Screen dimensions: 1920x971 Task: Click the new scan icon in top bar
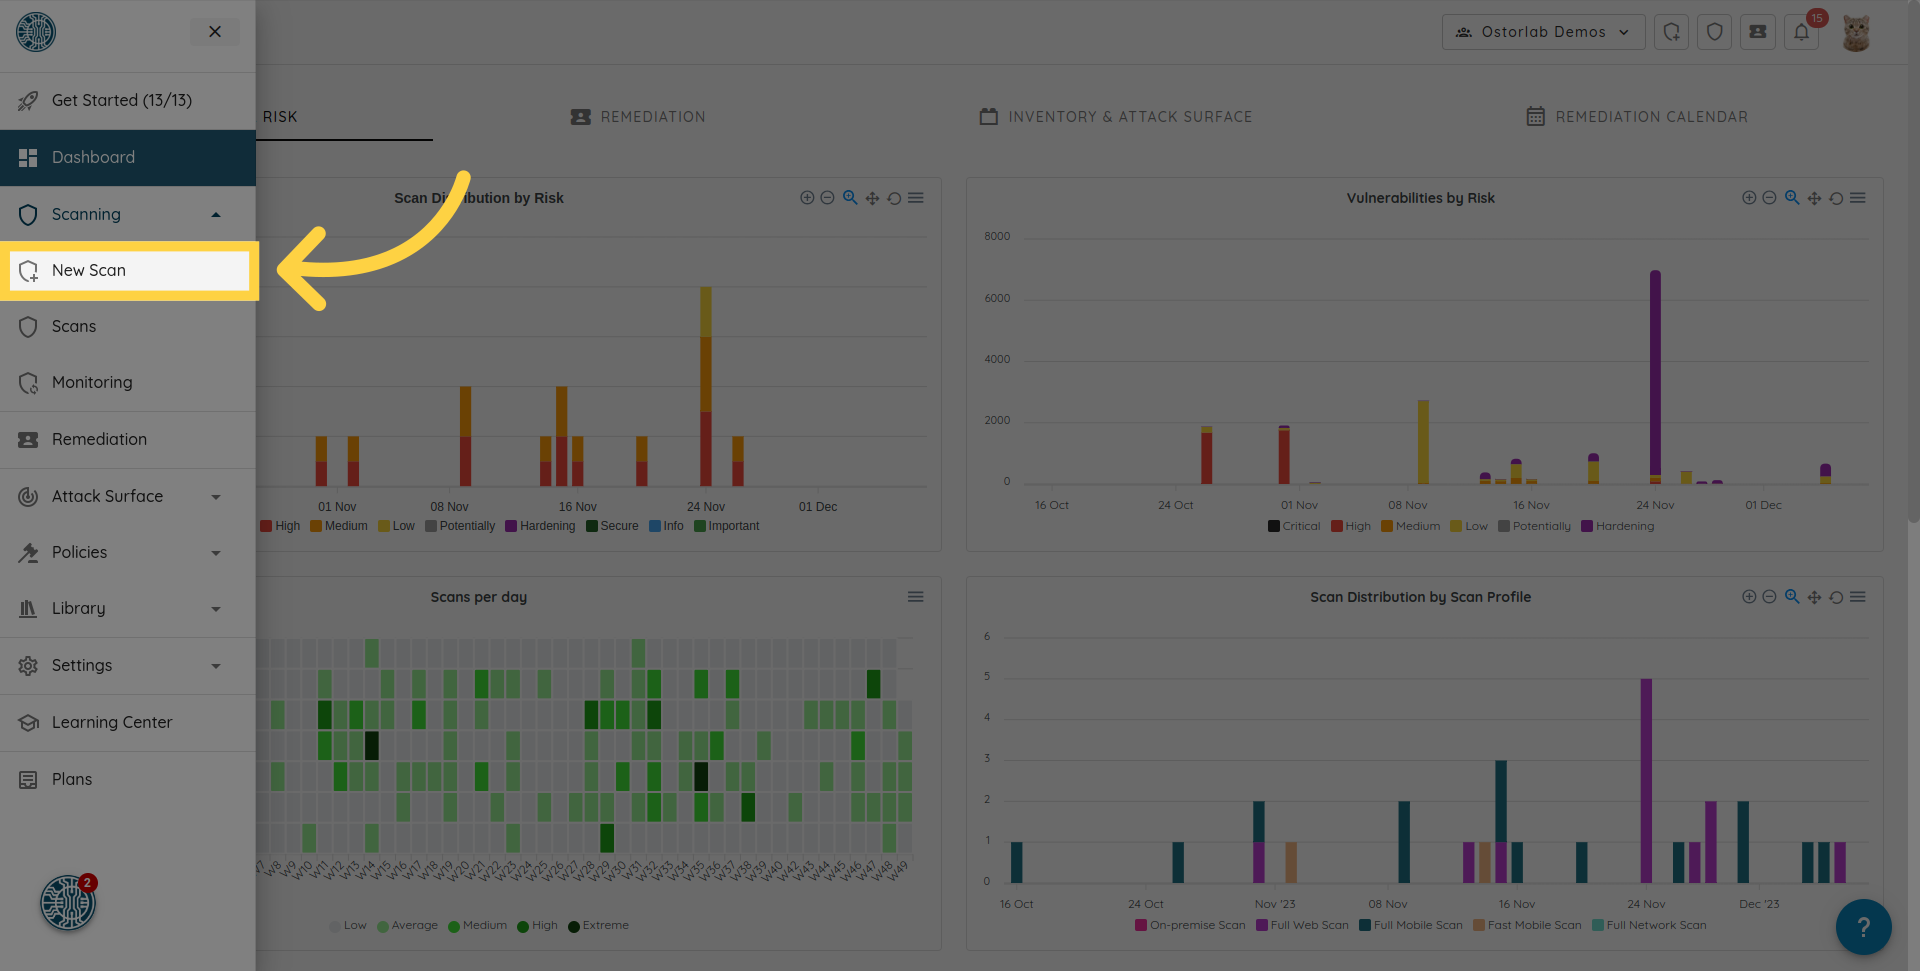1671,32
